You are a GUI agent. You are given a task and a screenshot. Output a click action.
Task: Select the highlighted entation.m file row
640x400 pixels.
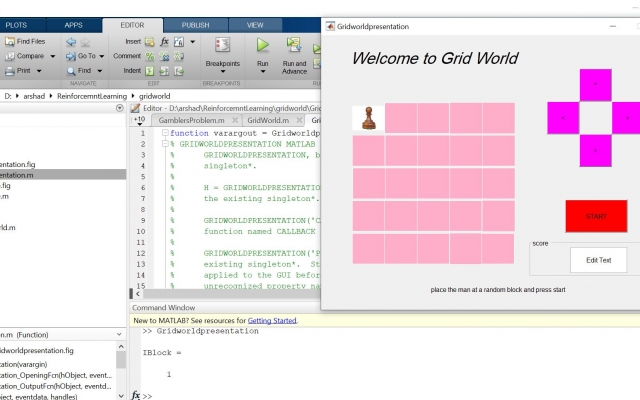tap(63, 175)
